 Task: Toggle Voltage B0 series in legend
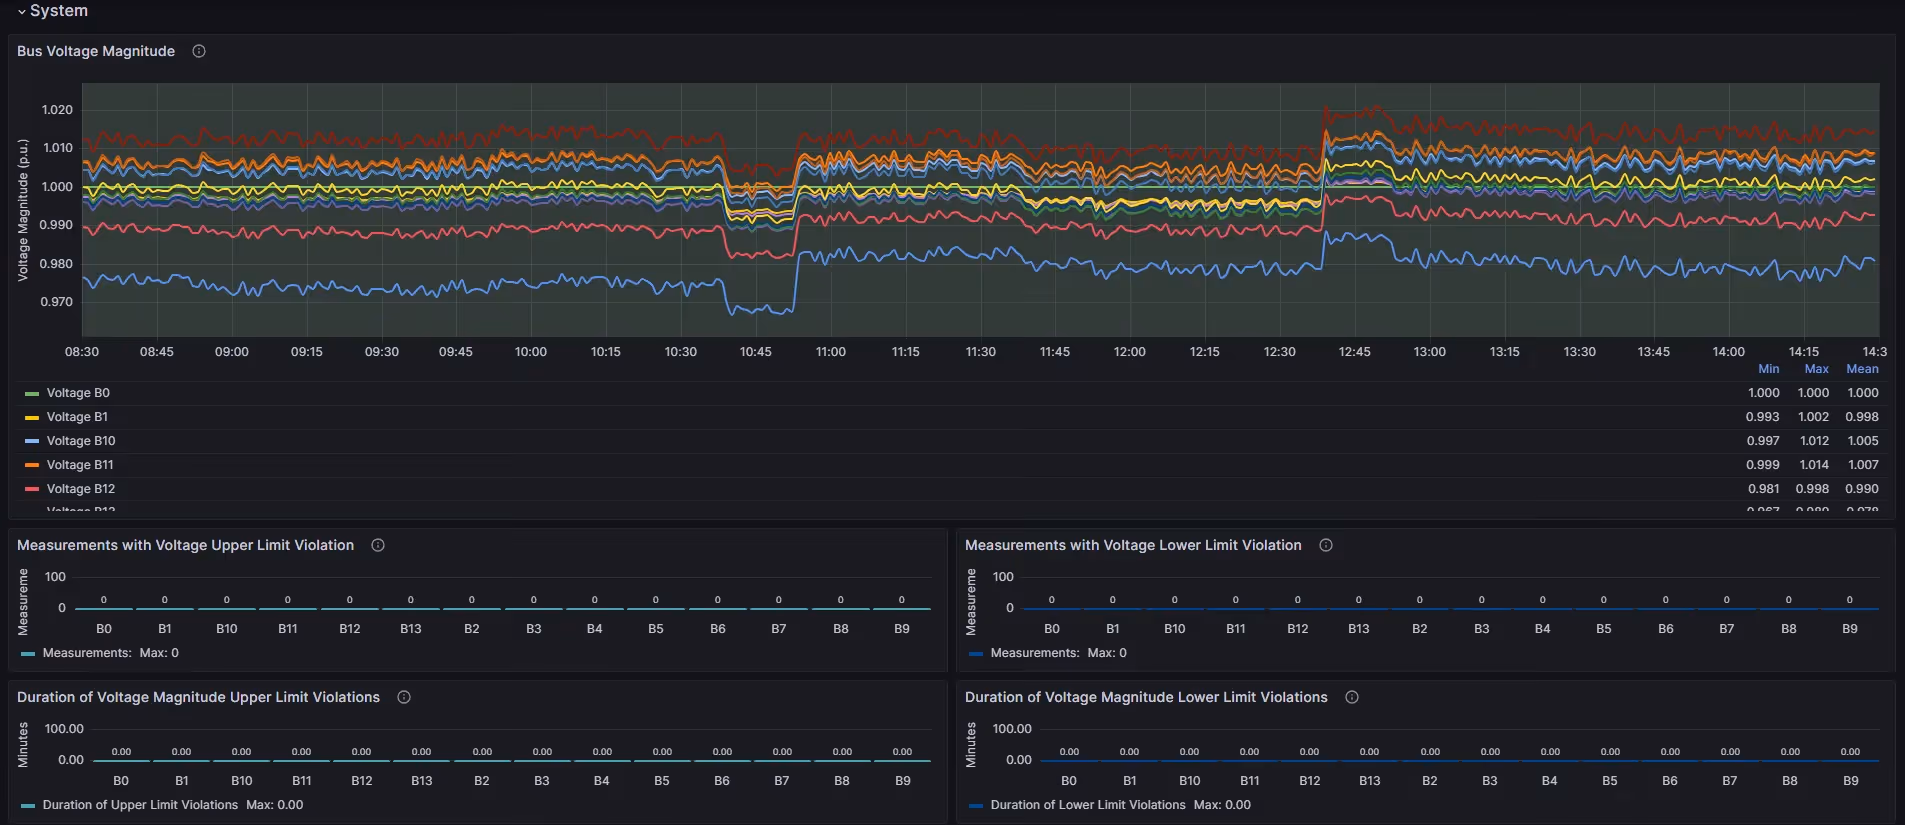(78, 393)
